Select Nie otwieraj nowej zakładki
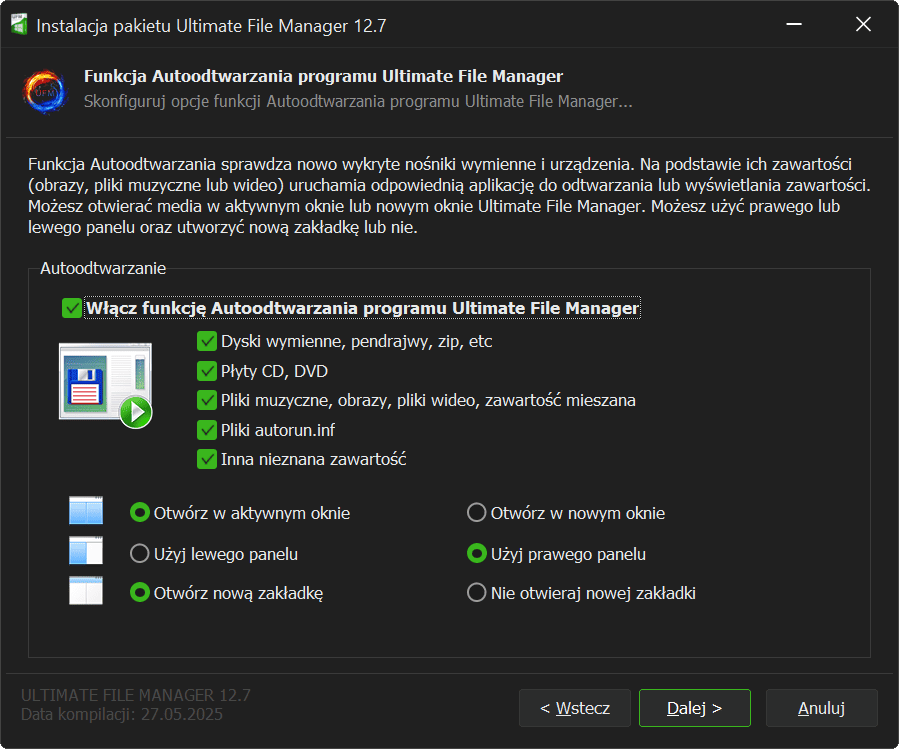The width and height of the screenshot is (899, 749). (x=477, y=593)
